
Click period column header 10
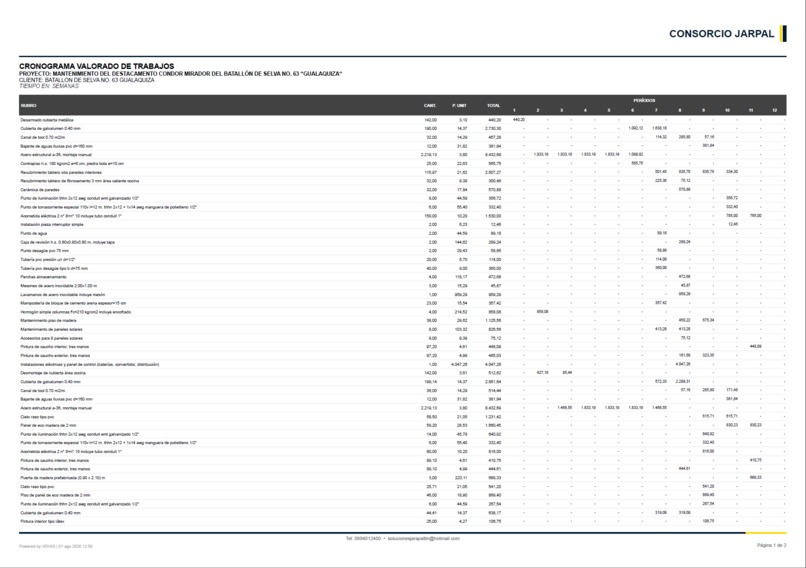point(727,110)
